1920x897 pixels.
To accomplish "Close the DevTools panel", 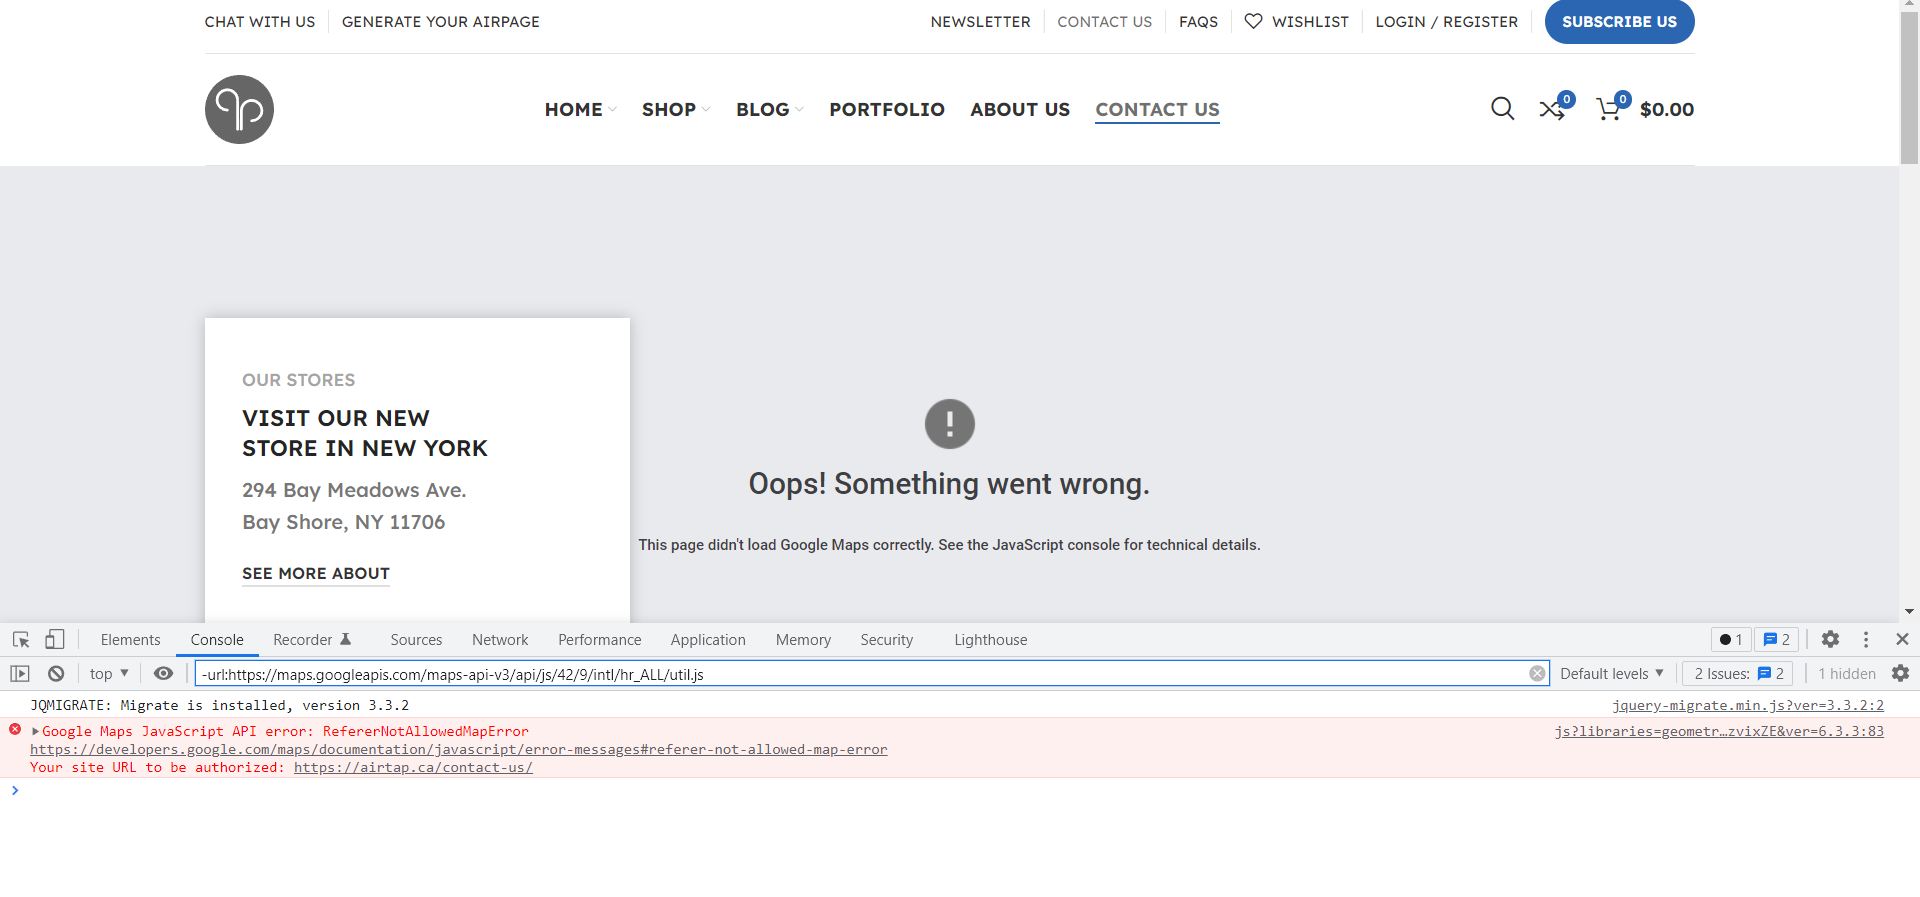I will click(1902, 639).
